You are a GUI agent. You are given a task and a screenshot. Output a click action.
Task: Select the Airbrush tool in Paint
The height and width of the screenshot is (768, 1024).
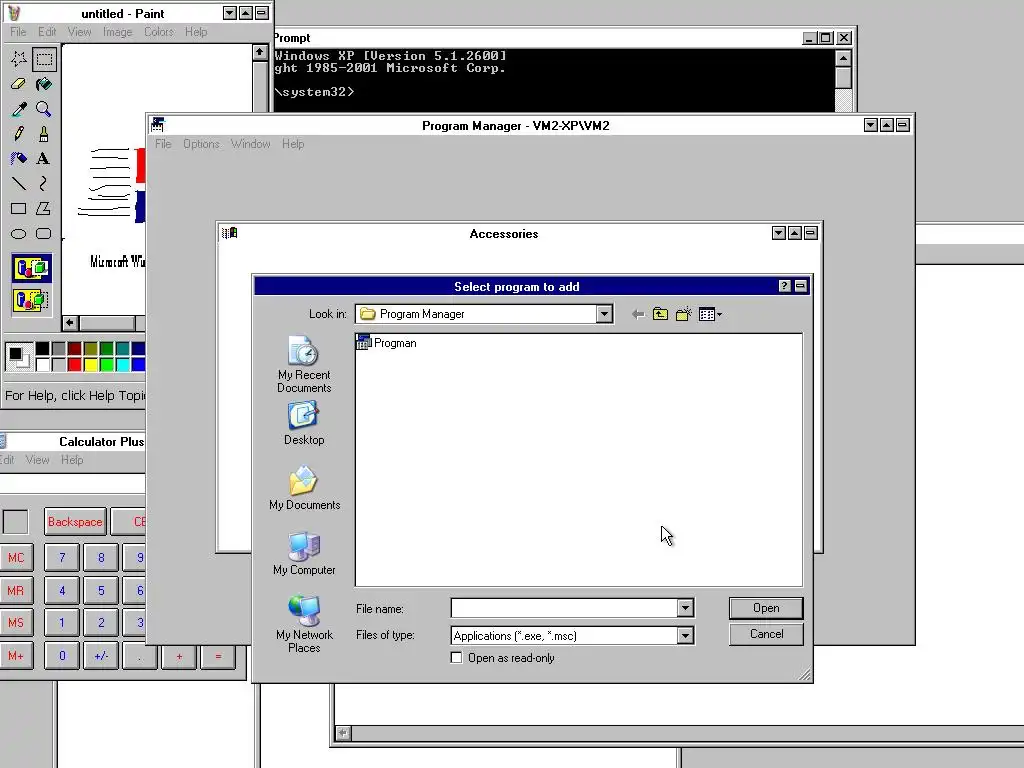coord(18,159)
